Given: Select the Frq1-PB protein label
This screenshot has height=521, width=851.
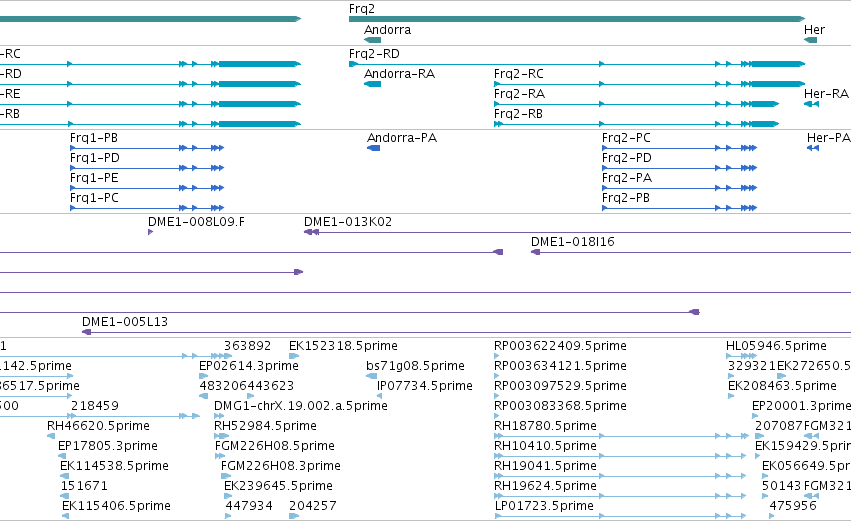Looking at the screenshot, I should pyautogui.click(x=94, y=138).
